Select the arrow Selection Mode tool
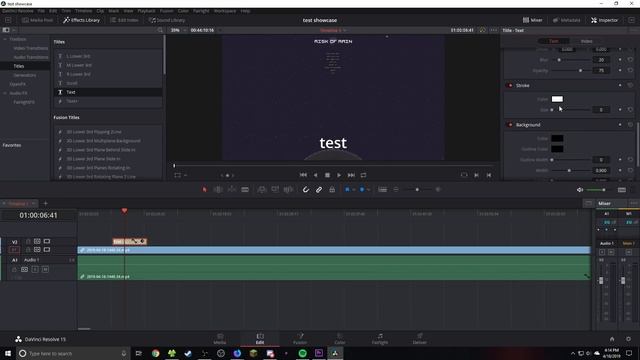Viewport: 640px width, 360px height. tap(204, 189)
